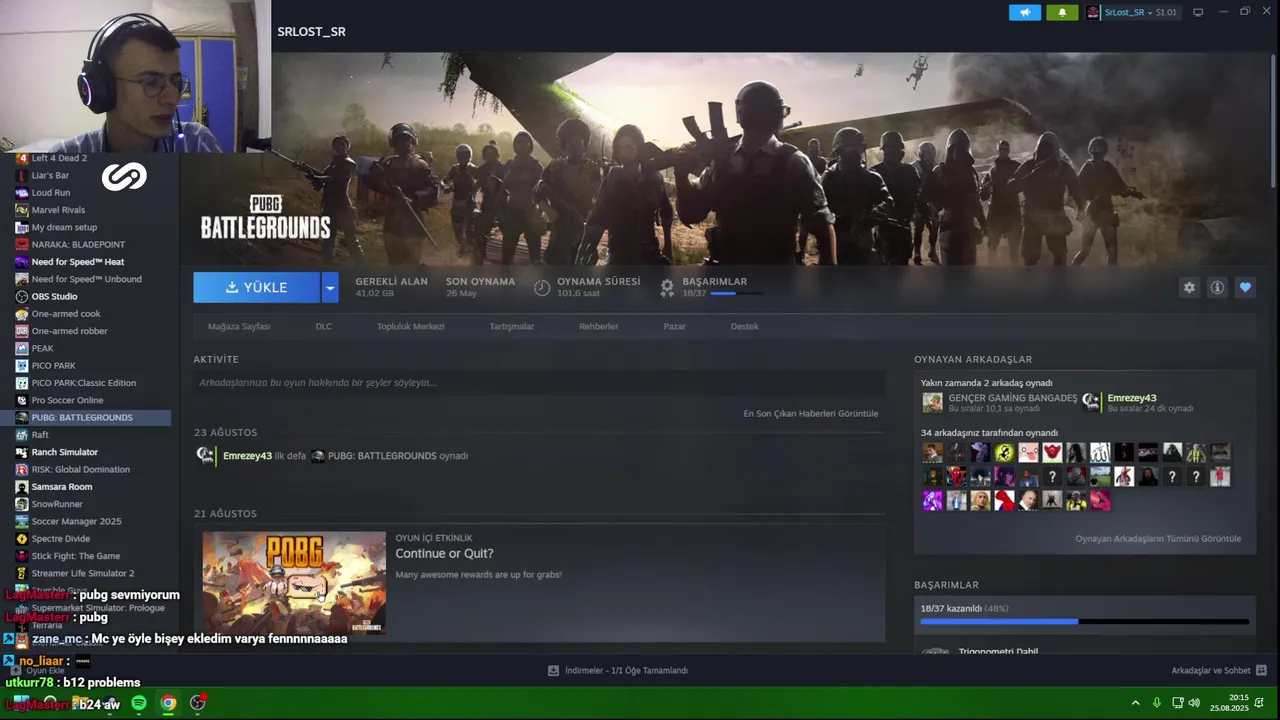Viewport: 1280px width, 720px height.
Task: Click the Ranch Simulator game icon
Action: 22,452
